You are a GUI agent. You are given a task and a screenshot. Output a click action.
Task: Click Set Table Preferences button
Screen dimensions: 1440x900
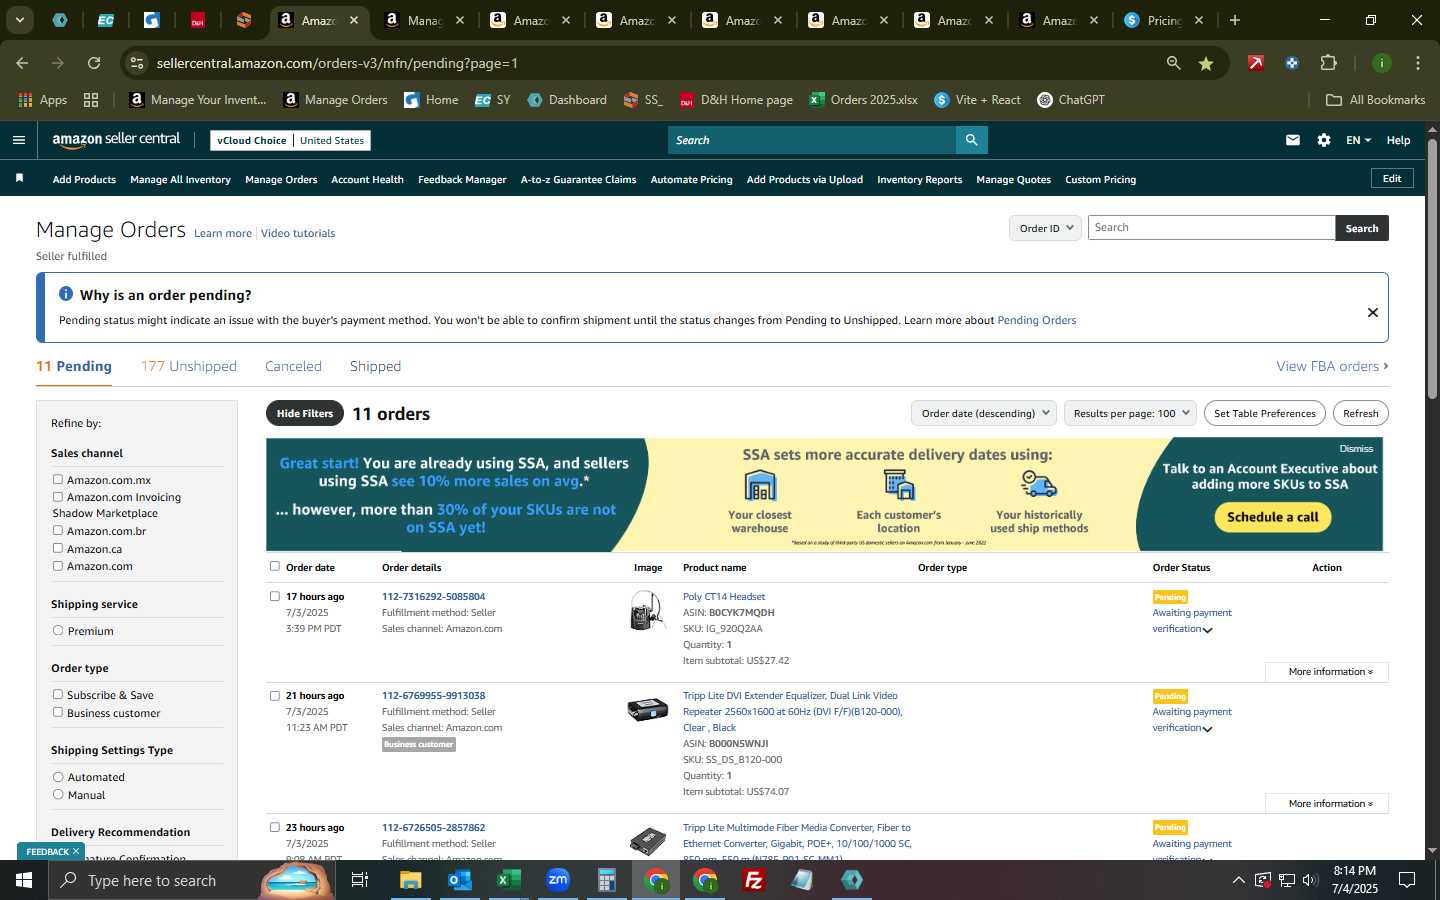point(1264,413)
